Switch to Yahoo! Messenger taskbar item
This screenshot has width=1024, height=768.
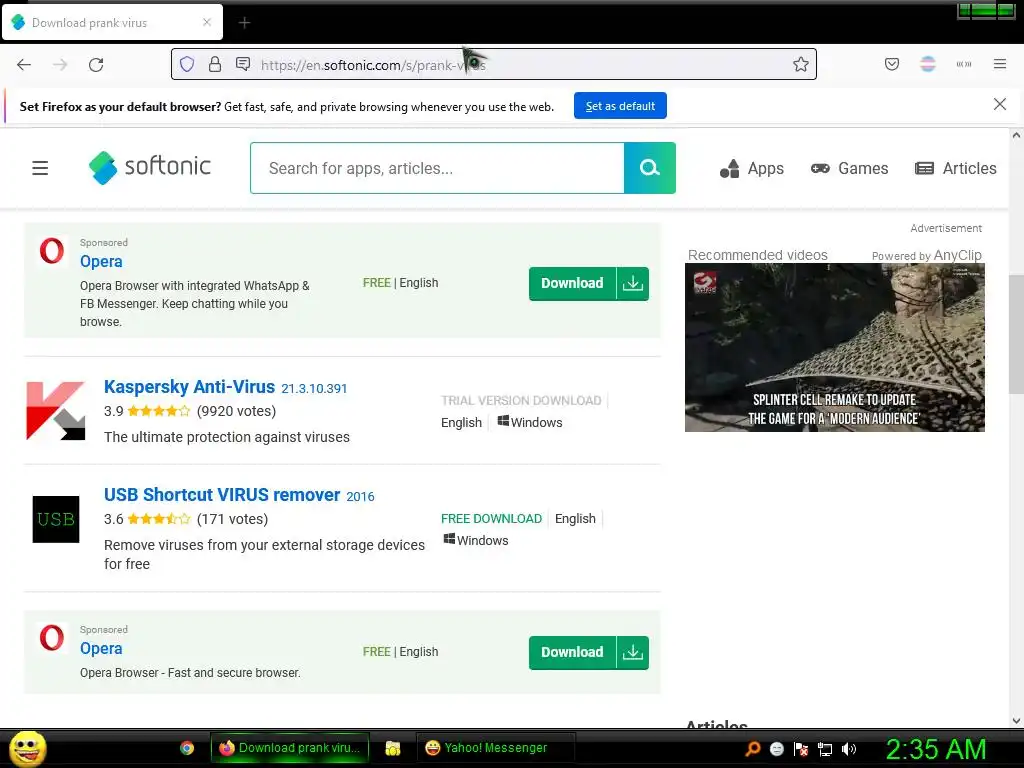click(x=495, y=748)
